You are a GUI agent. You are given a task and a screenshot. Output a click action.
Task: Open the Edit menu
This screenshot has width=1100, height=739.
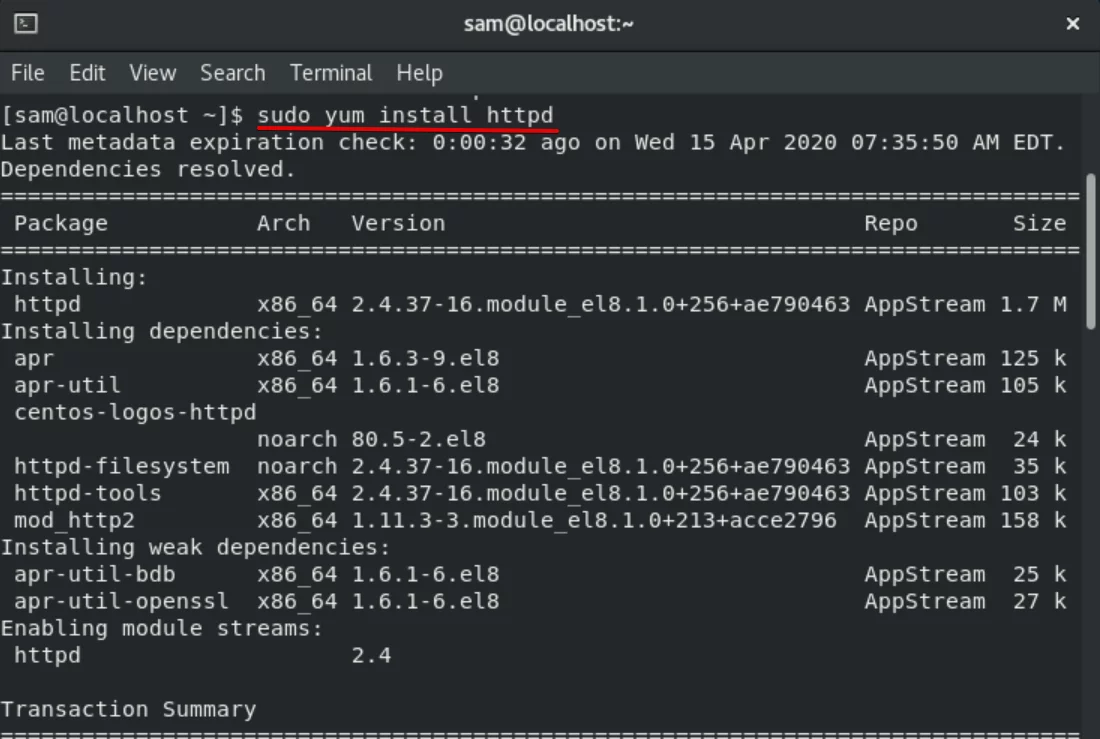tap(87, 73)
